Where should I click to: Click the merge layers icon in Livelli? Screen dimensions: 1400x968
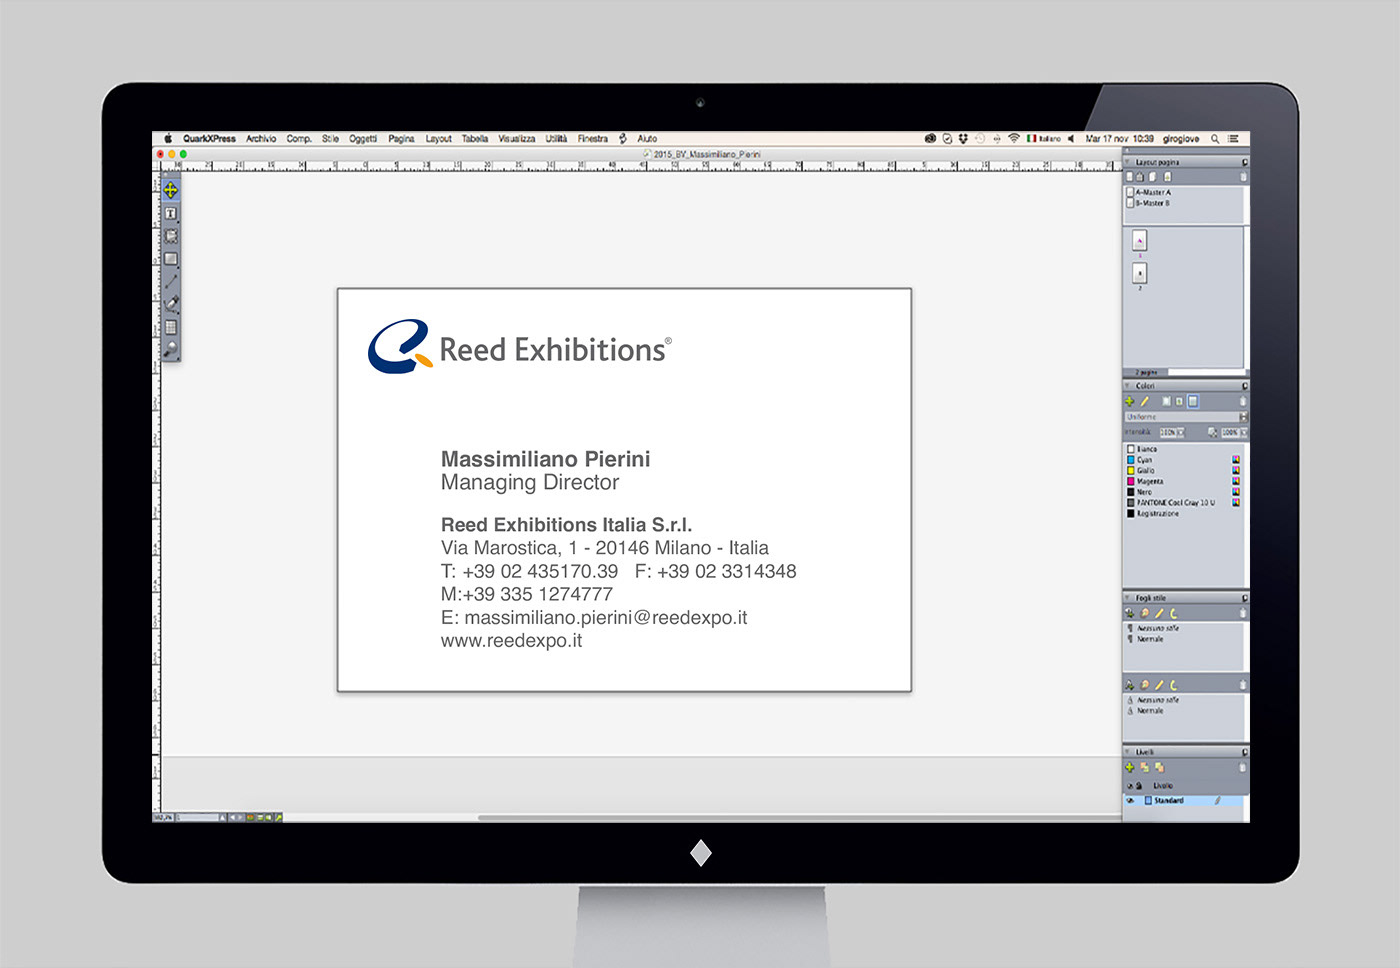click(x=1160, y=768)
